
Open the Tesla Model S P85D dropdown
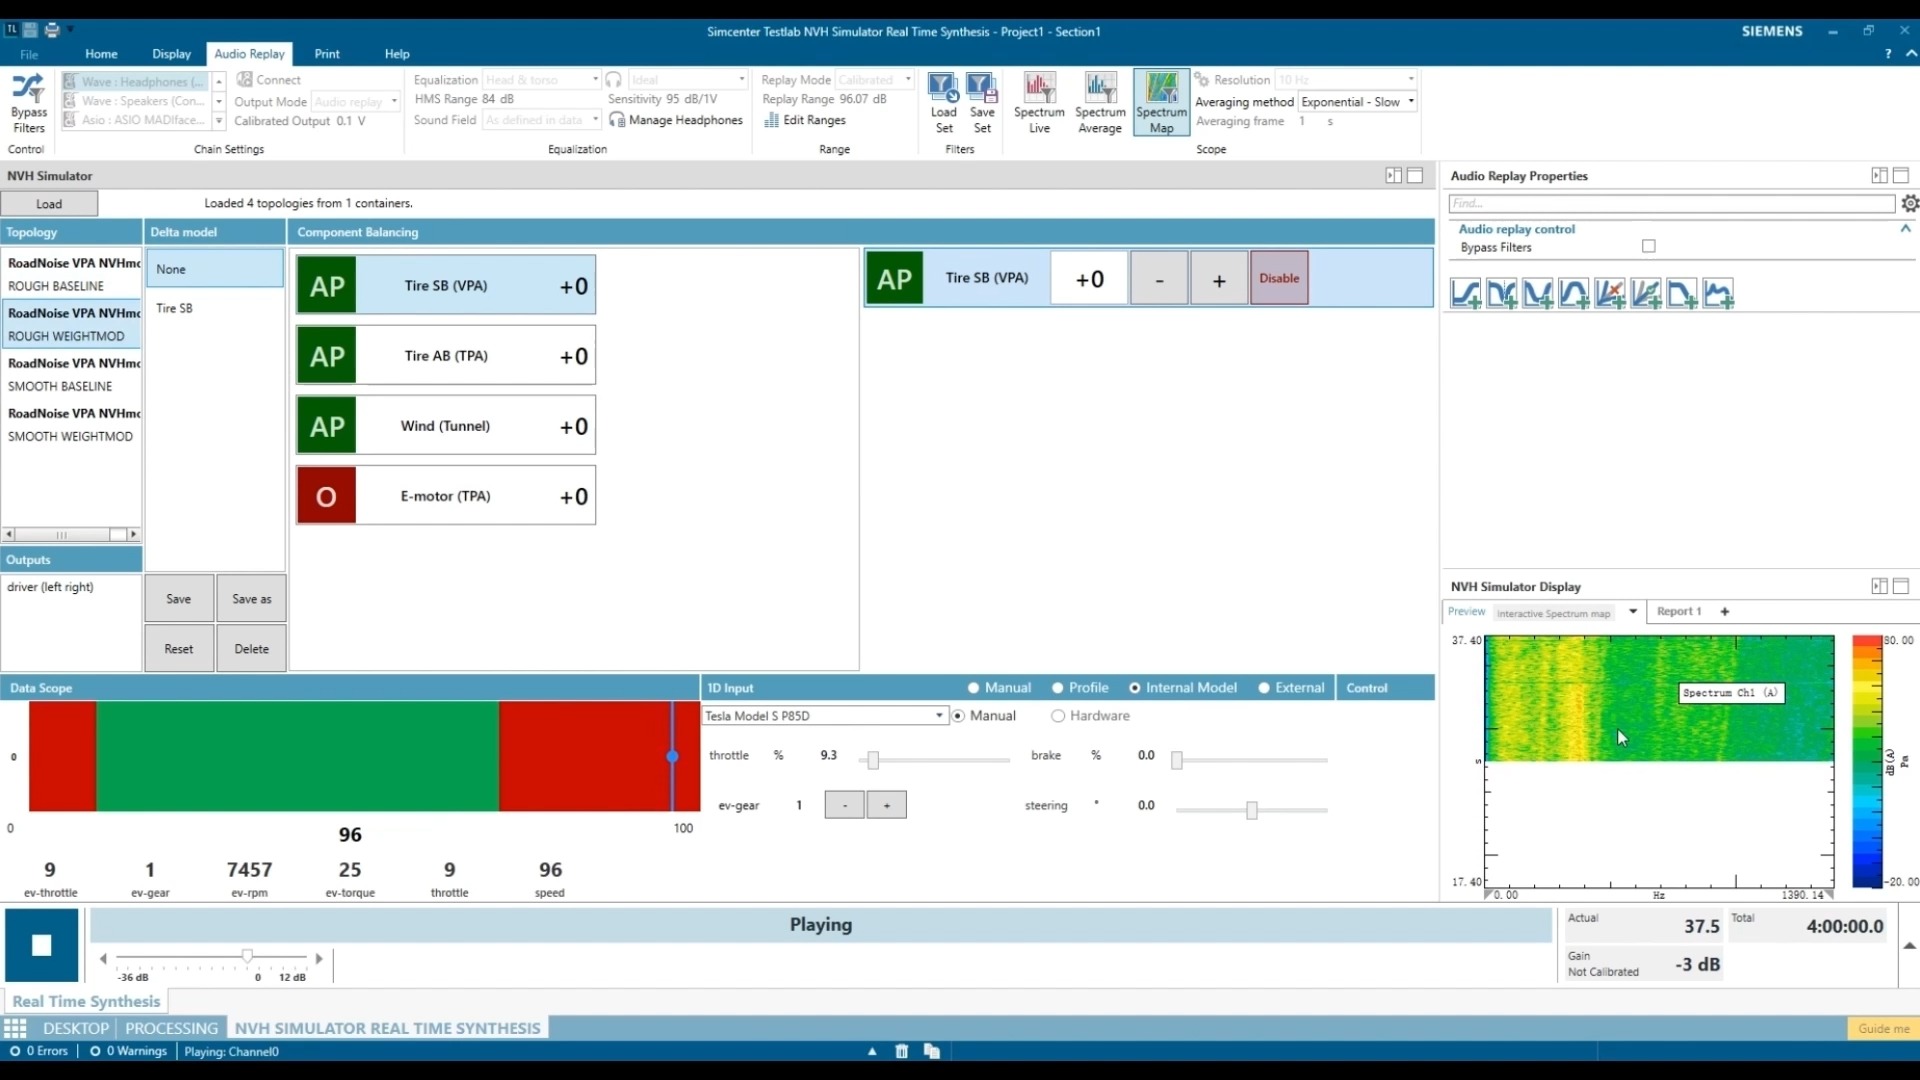pos(939,716)
